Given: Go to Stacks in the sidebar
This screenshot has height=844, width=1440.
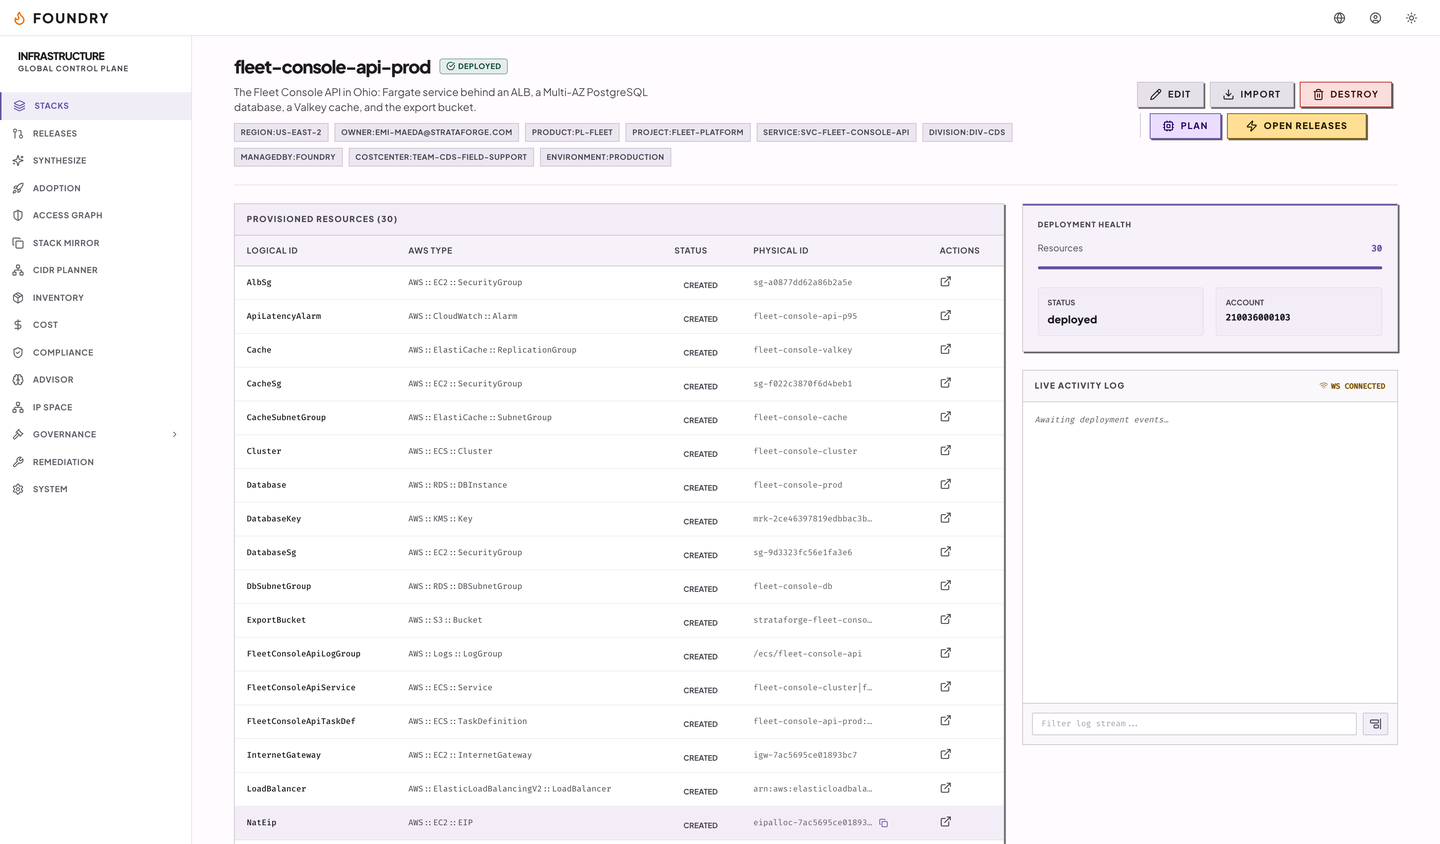Looking at the screenshot, I should [x=96, y=106].
